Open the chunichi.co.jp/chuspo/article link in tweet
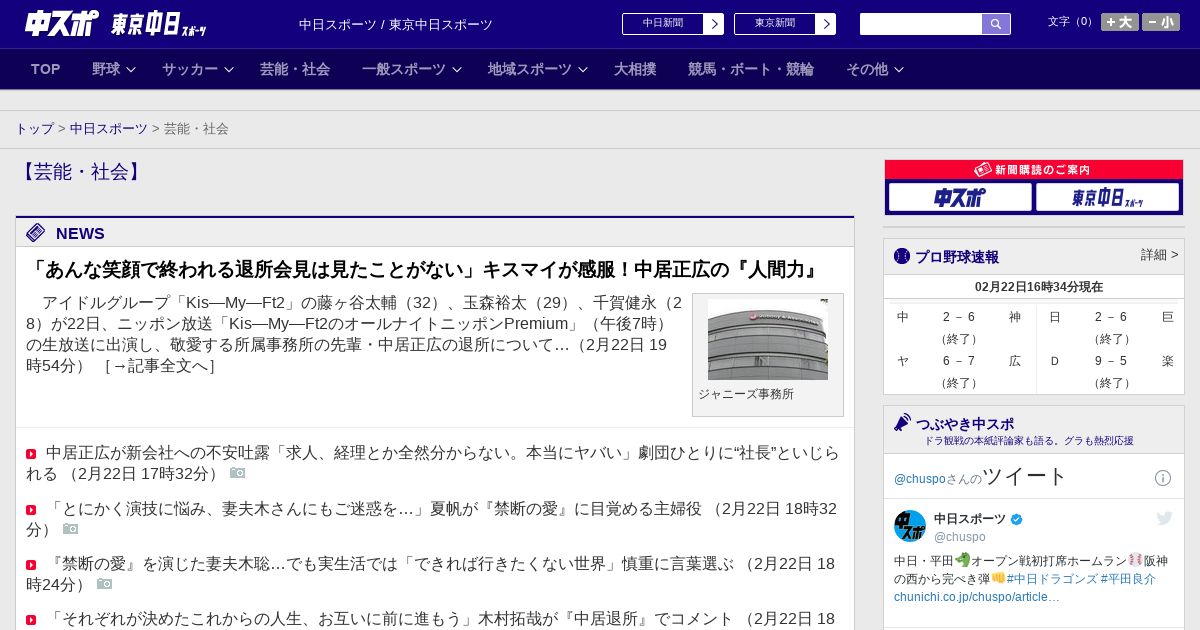1200x630 pixels. (x=977, y=597)
